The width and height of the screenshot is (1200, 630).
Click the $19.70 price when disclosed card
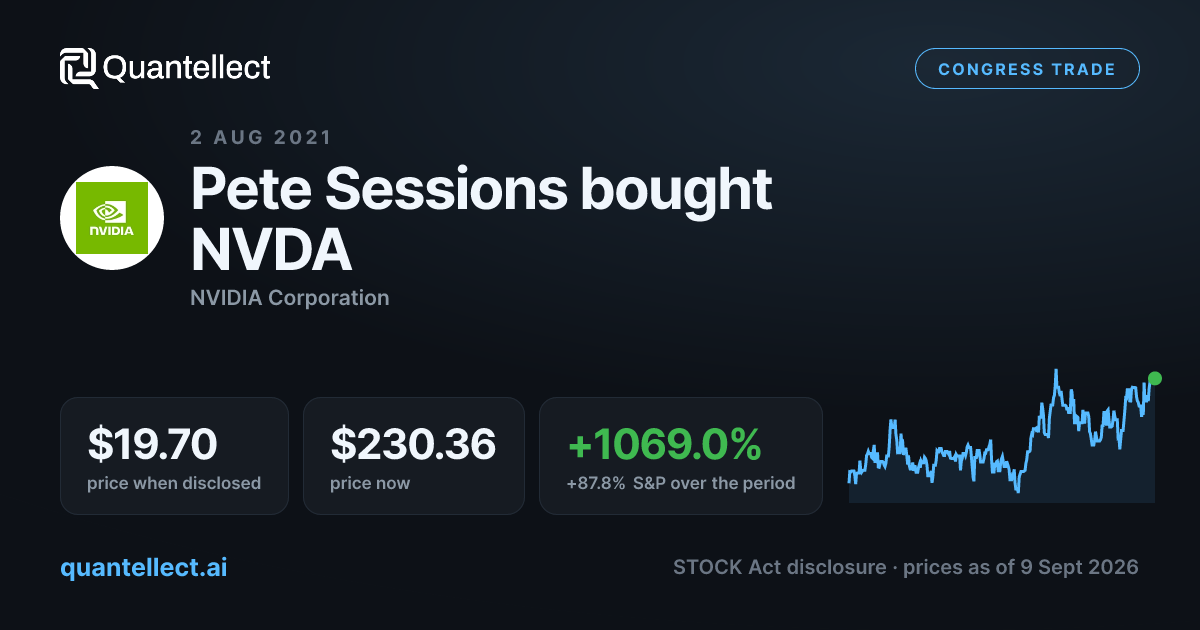[174, 456]
